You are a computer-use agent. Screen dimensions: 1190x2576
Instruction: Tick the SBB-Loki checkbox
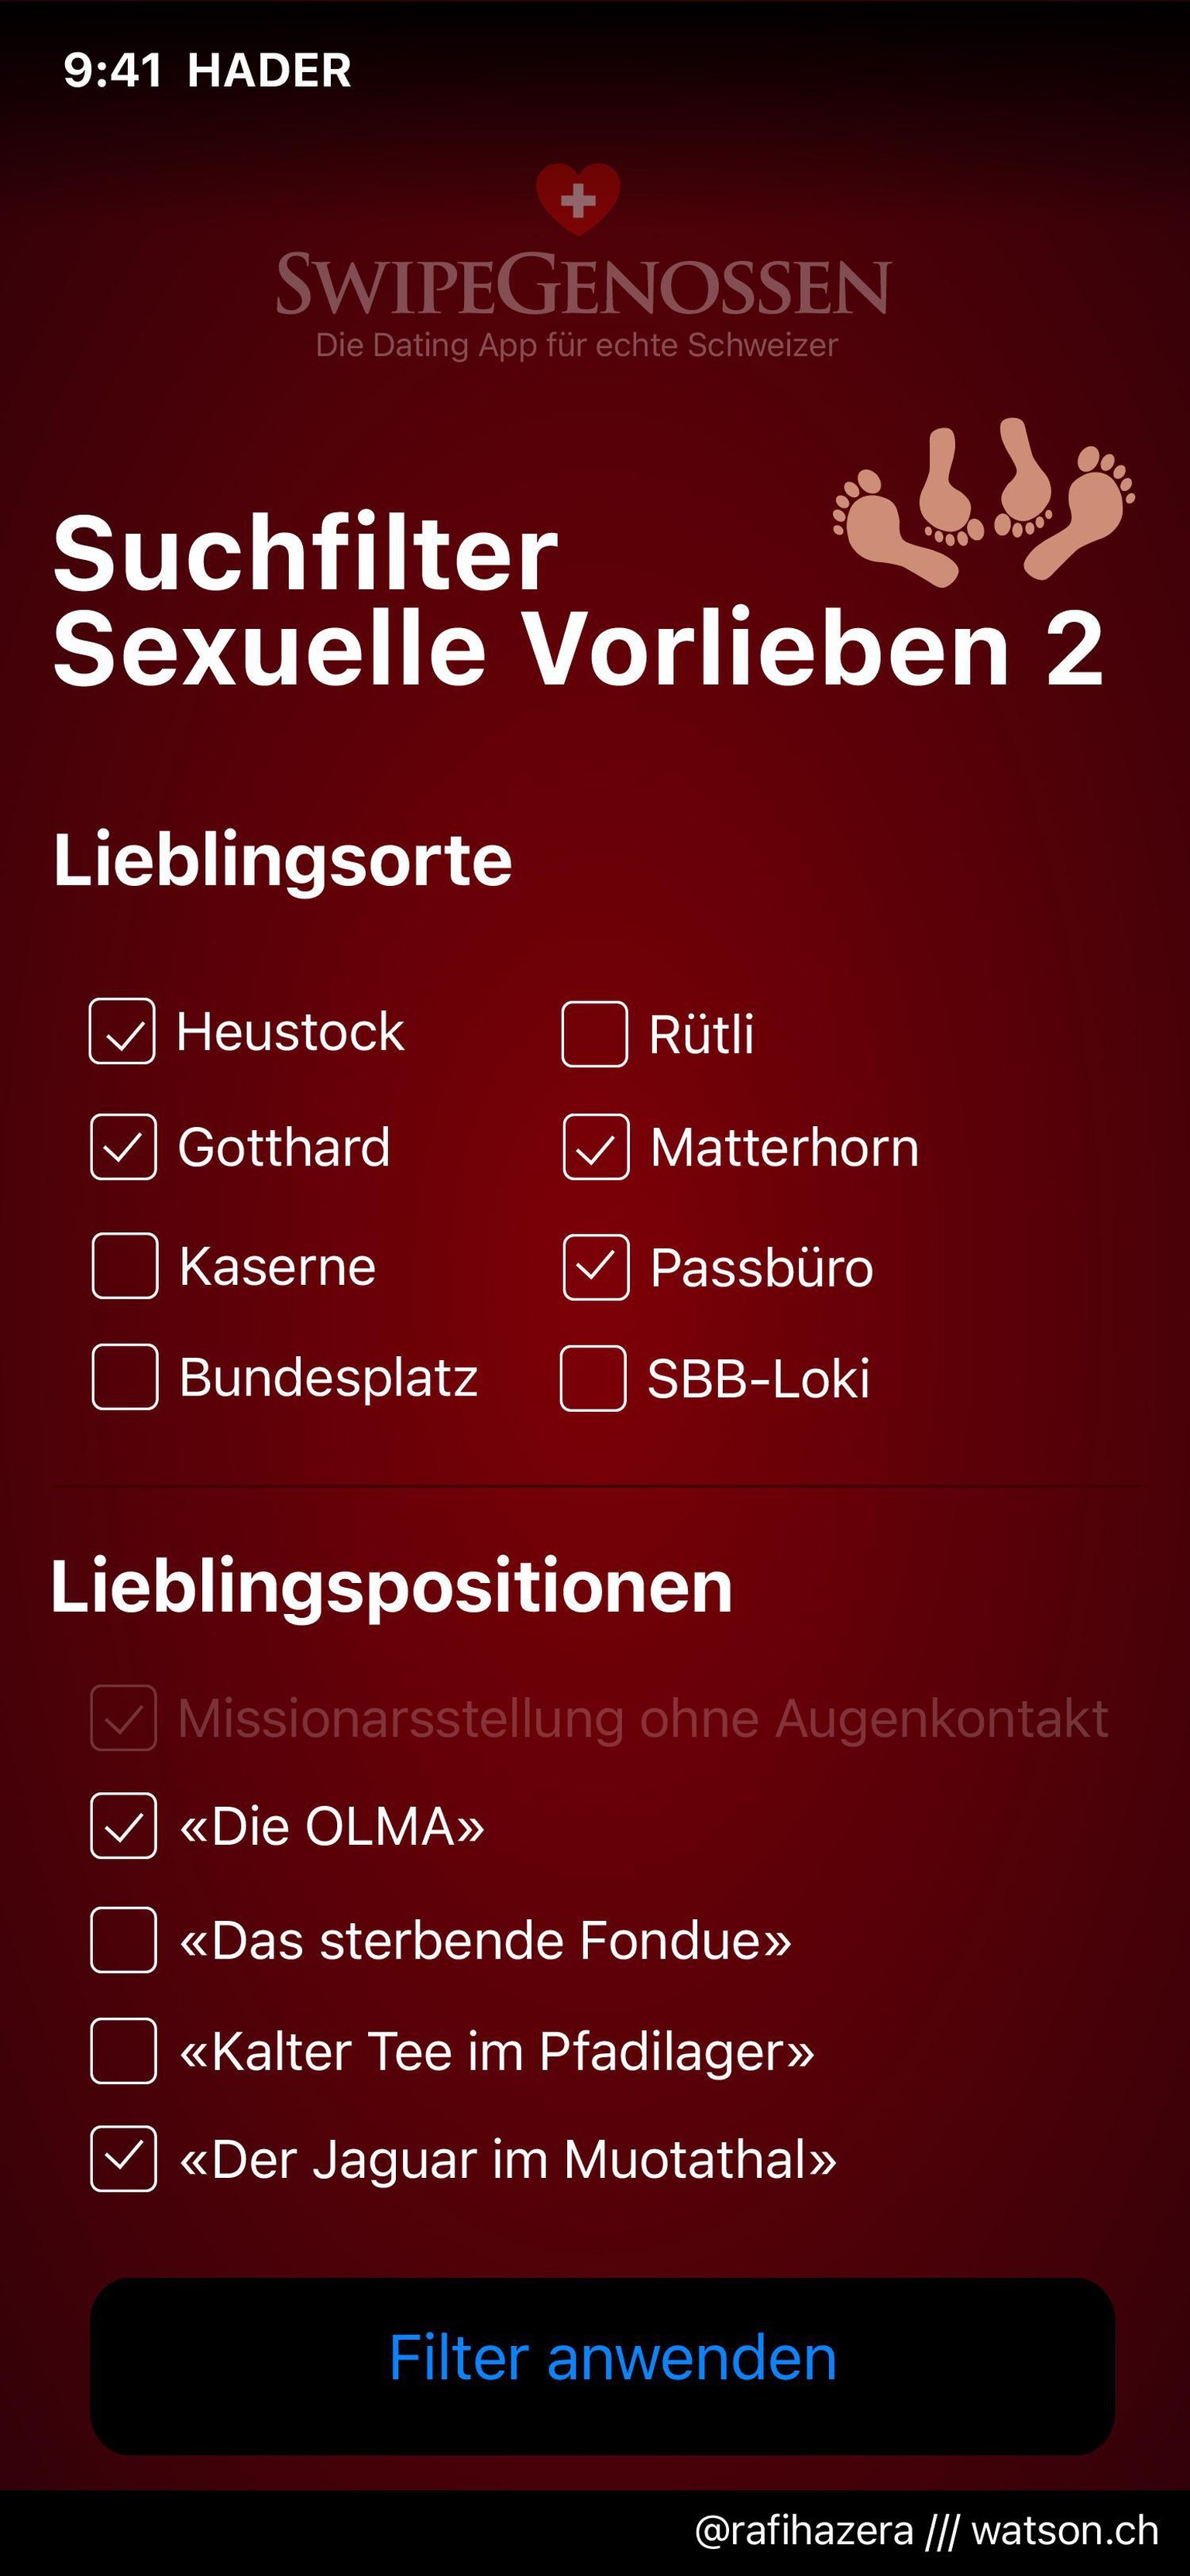pos(593,1378)
